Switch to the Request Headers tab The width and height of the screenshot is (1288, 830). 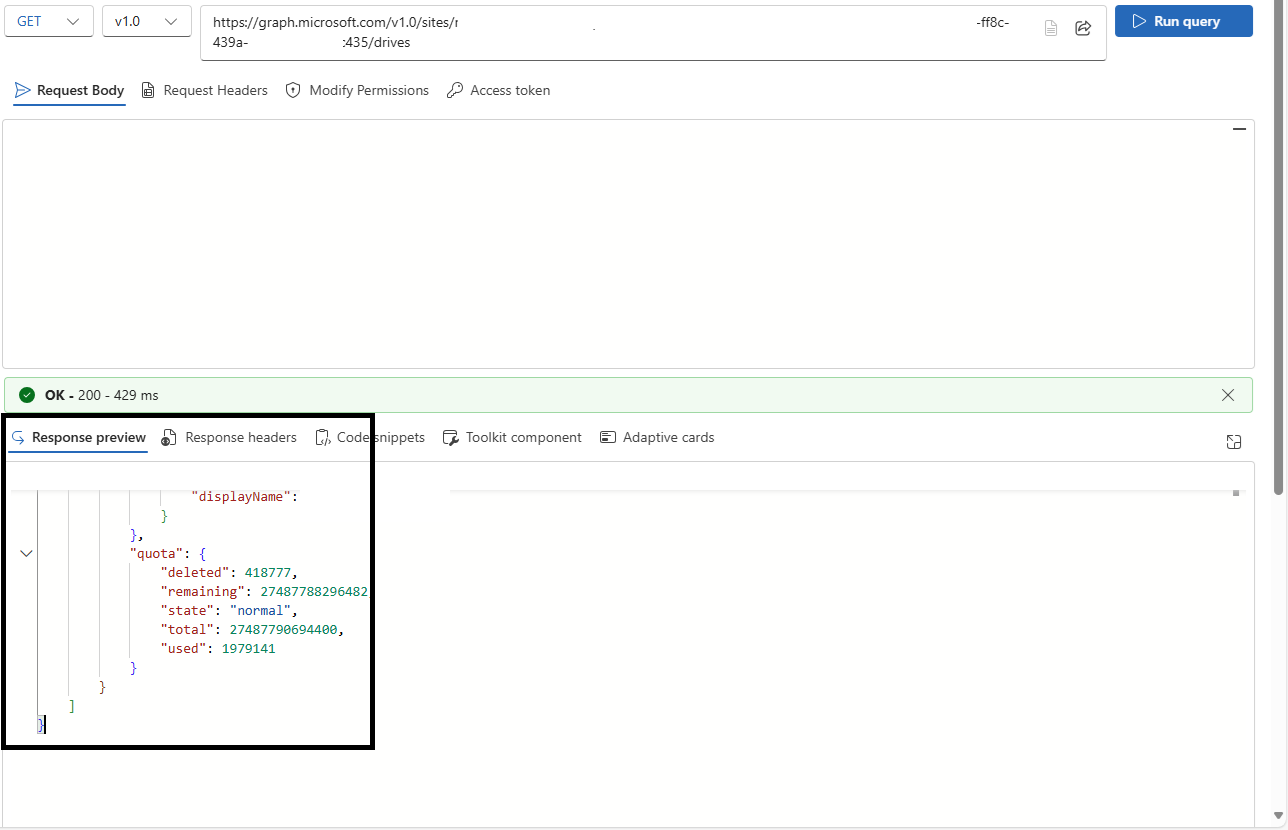(x=204, y=90)
